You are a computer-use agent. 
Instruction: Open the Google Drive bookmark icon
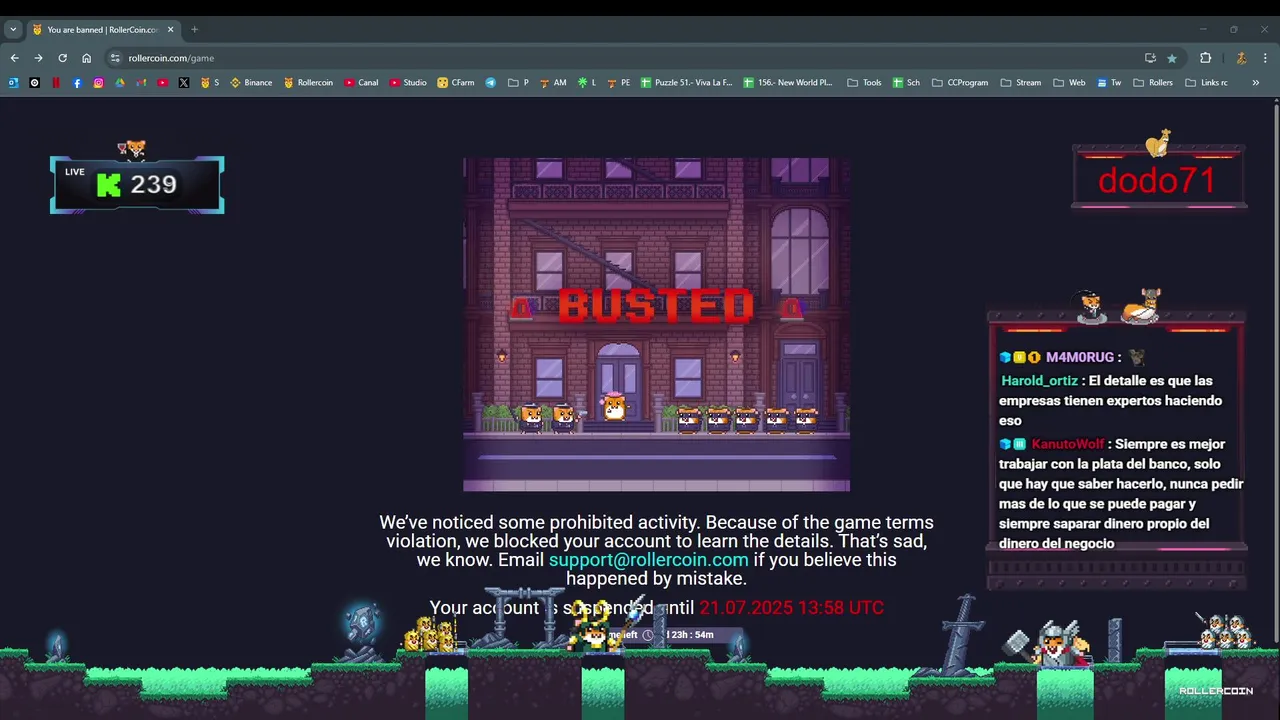[120, 83]
